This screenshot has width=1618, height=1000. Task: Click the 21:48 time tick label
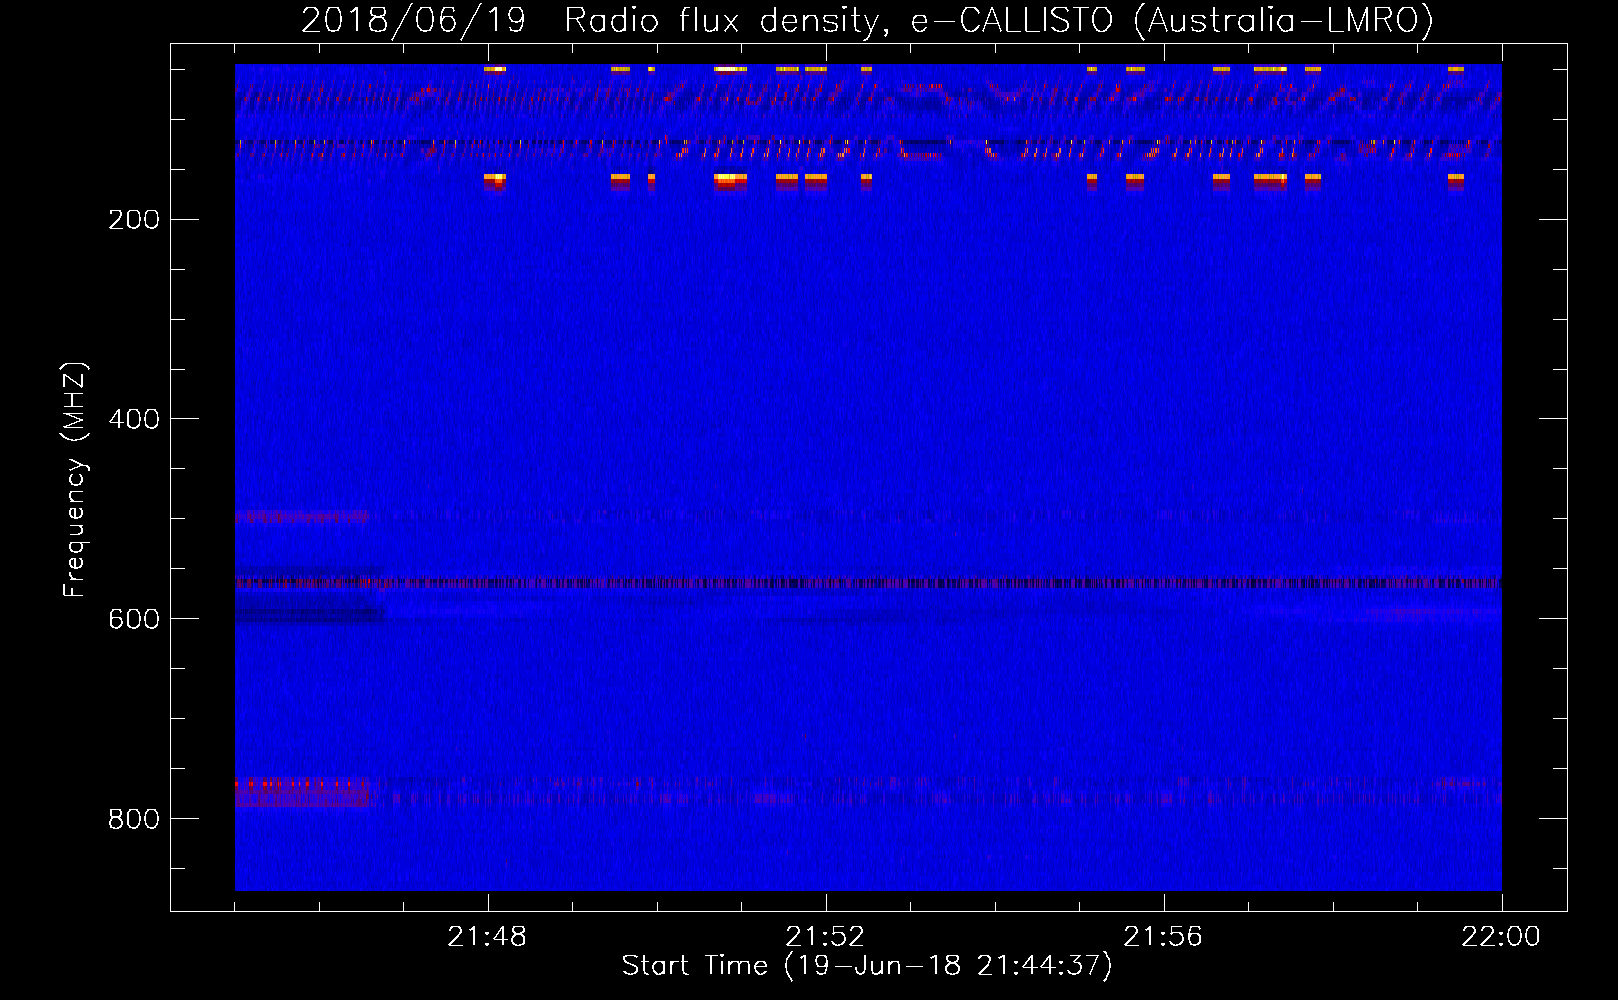click(487, 937)
